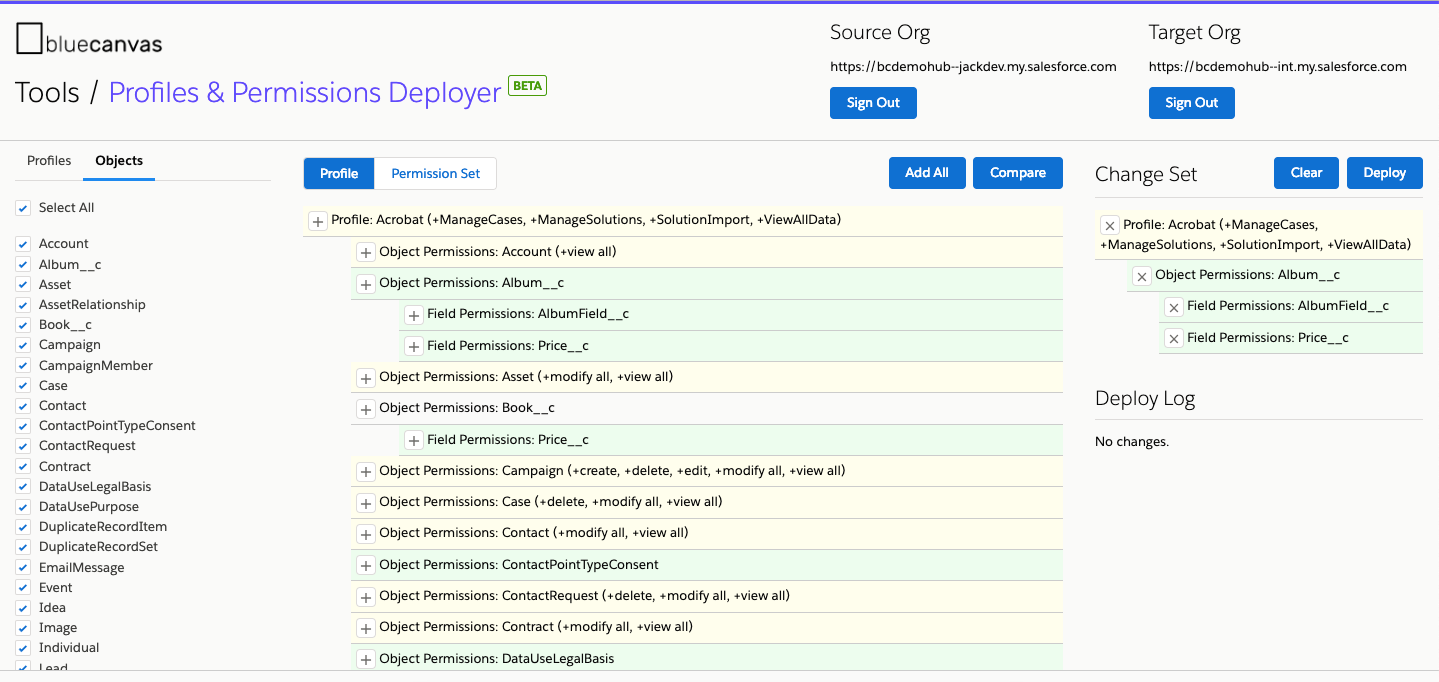Remove Price__c field permission from the Change Set
The height and width of the screenshot is (682, 1439).
[x=1174, y=339]
